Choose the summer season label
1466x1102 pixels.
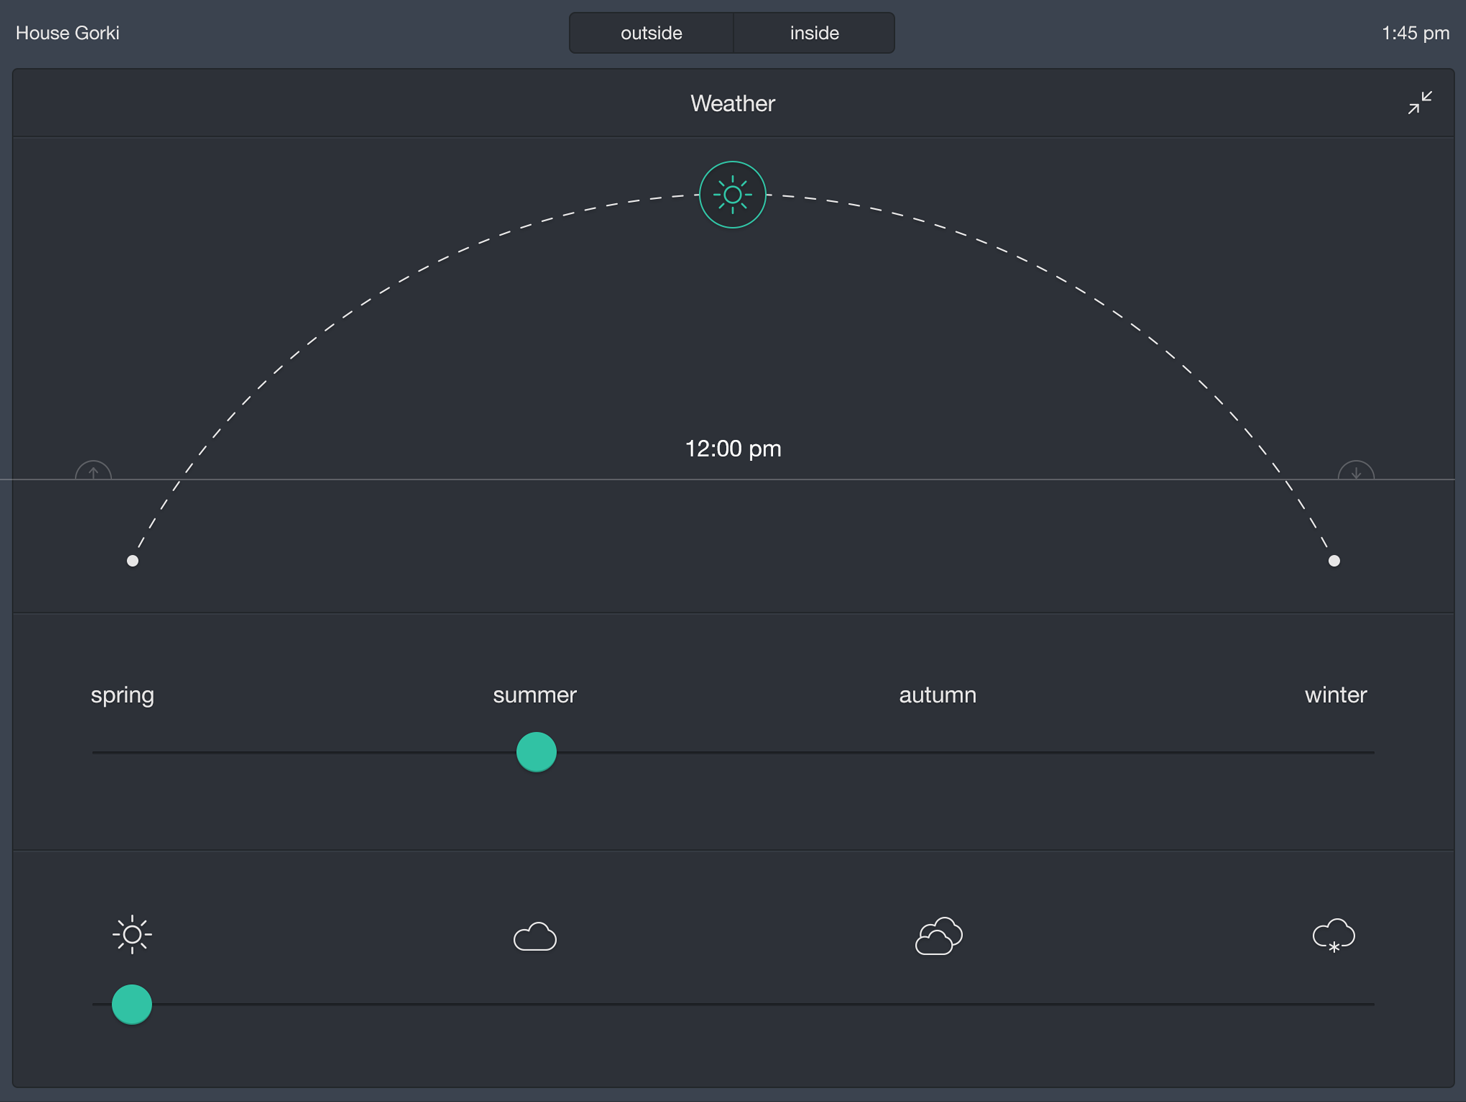pos(535,695)
